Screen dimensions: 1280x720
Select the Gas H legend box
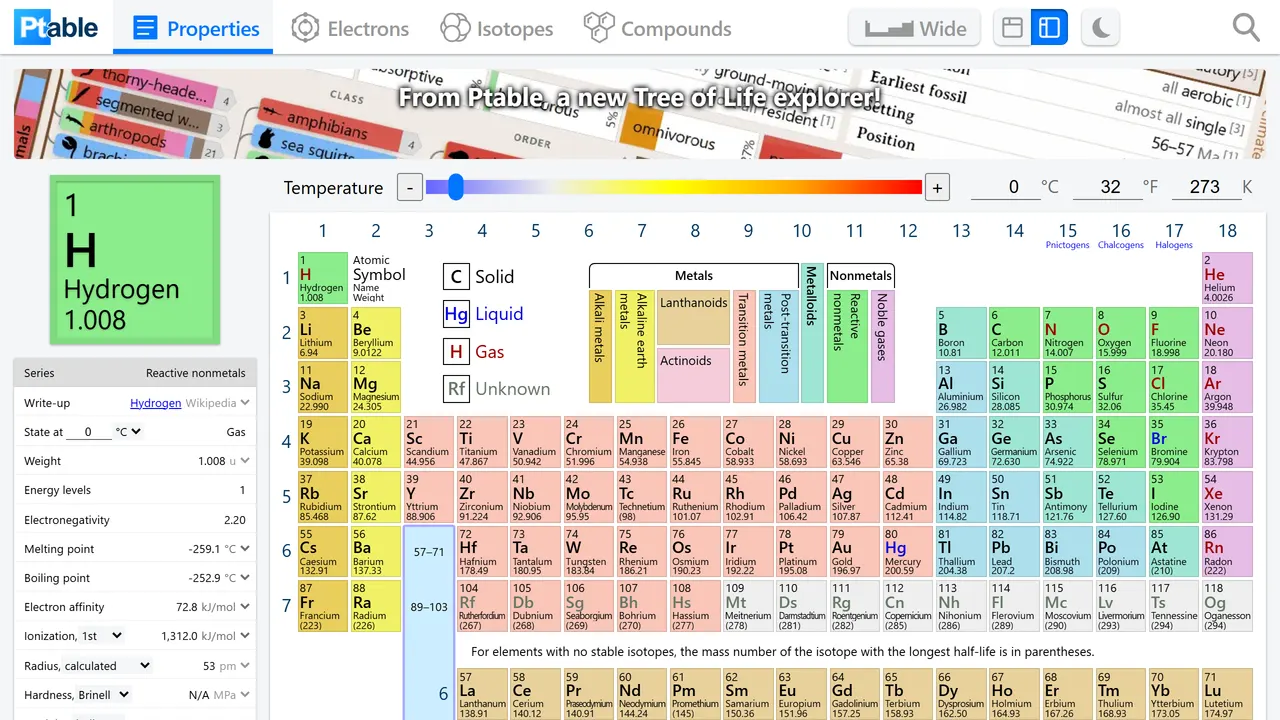[456, 352]
